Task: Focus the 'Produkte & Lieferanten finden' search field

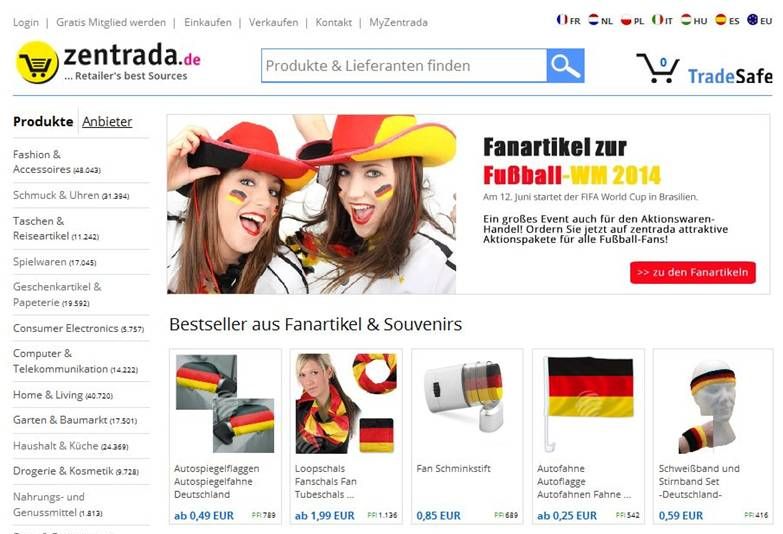Action: click(x=404, y=65)
